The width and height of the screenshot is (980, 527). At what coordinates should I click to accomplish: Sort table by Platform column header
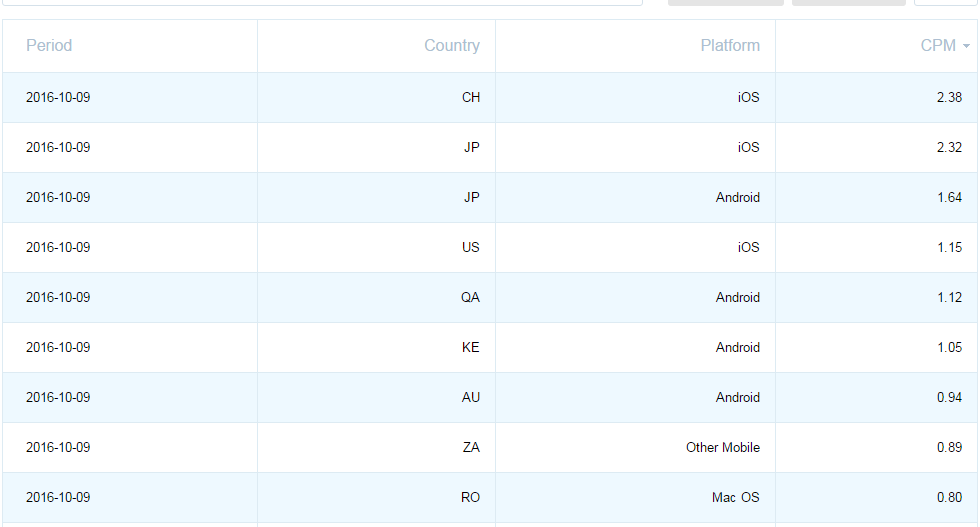tap(730, 46)
